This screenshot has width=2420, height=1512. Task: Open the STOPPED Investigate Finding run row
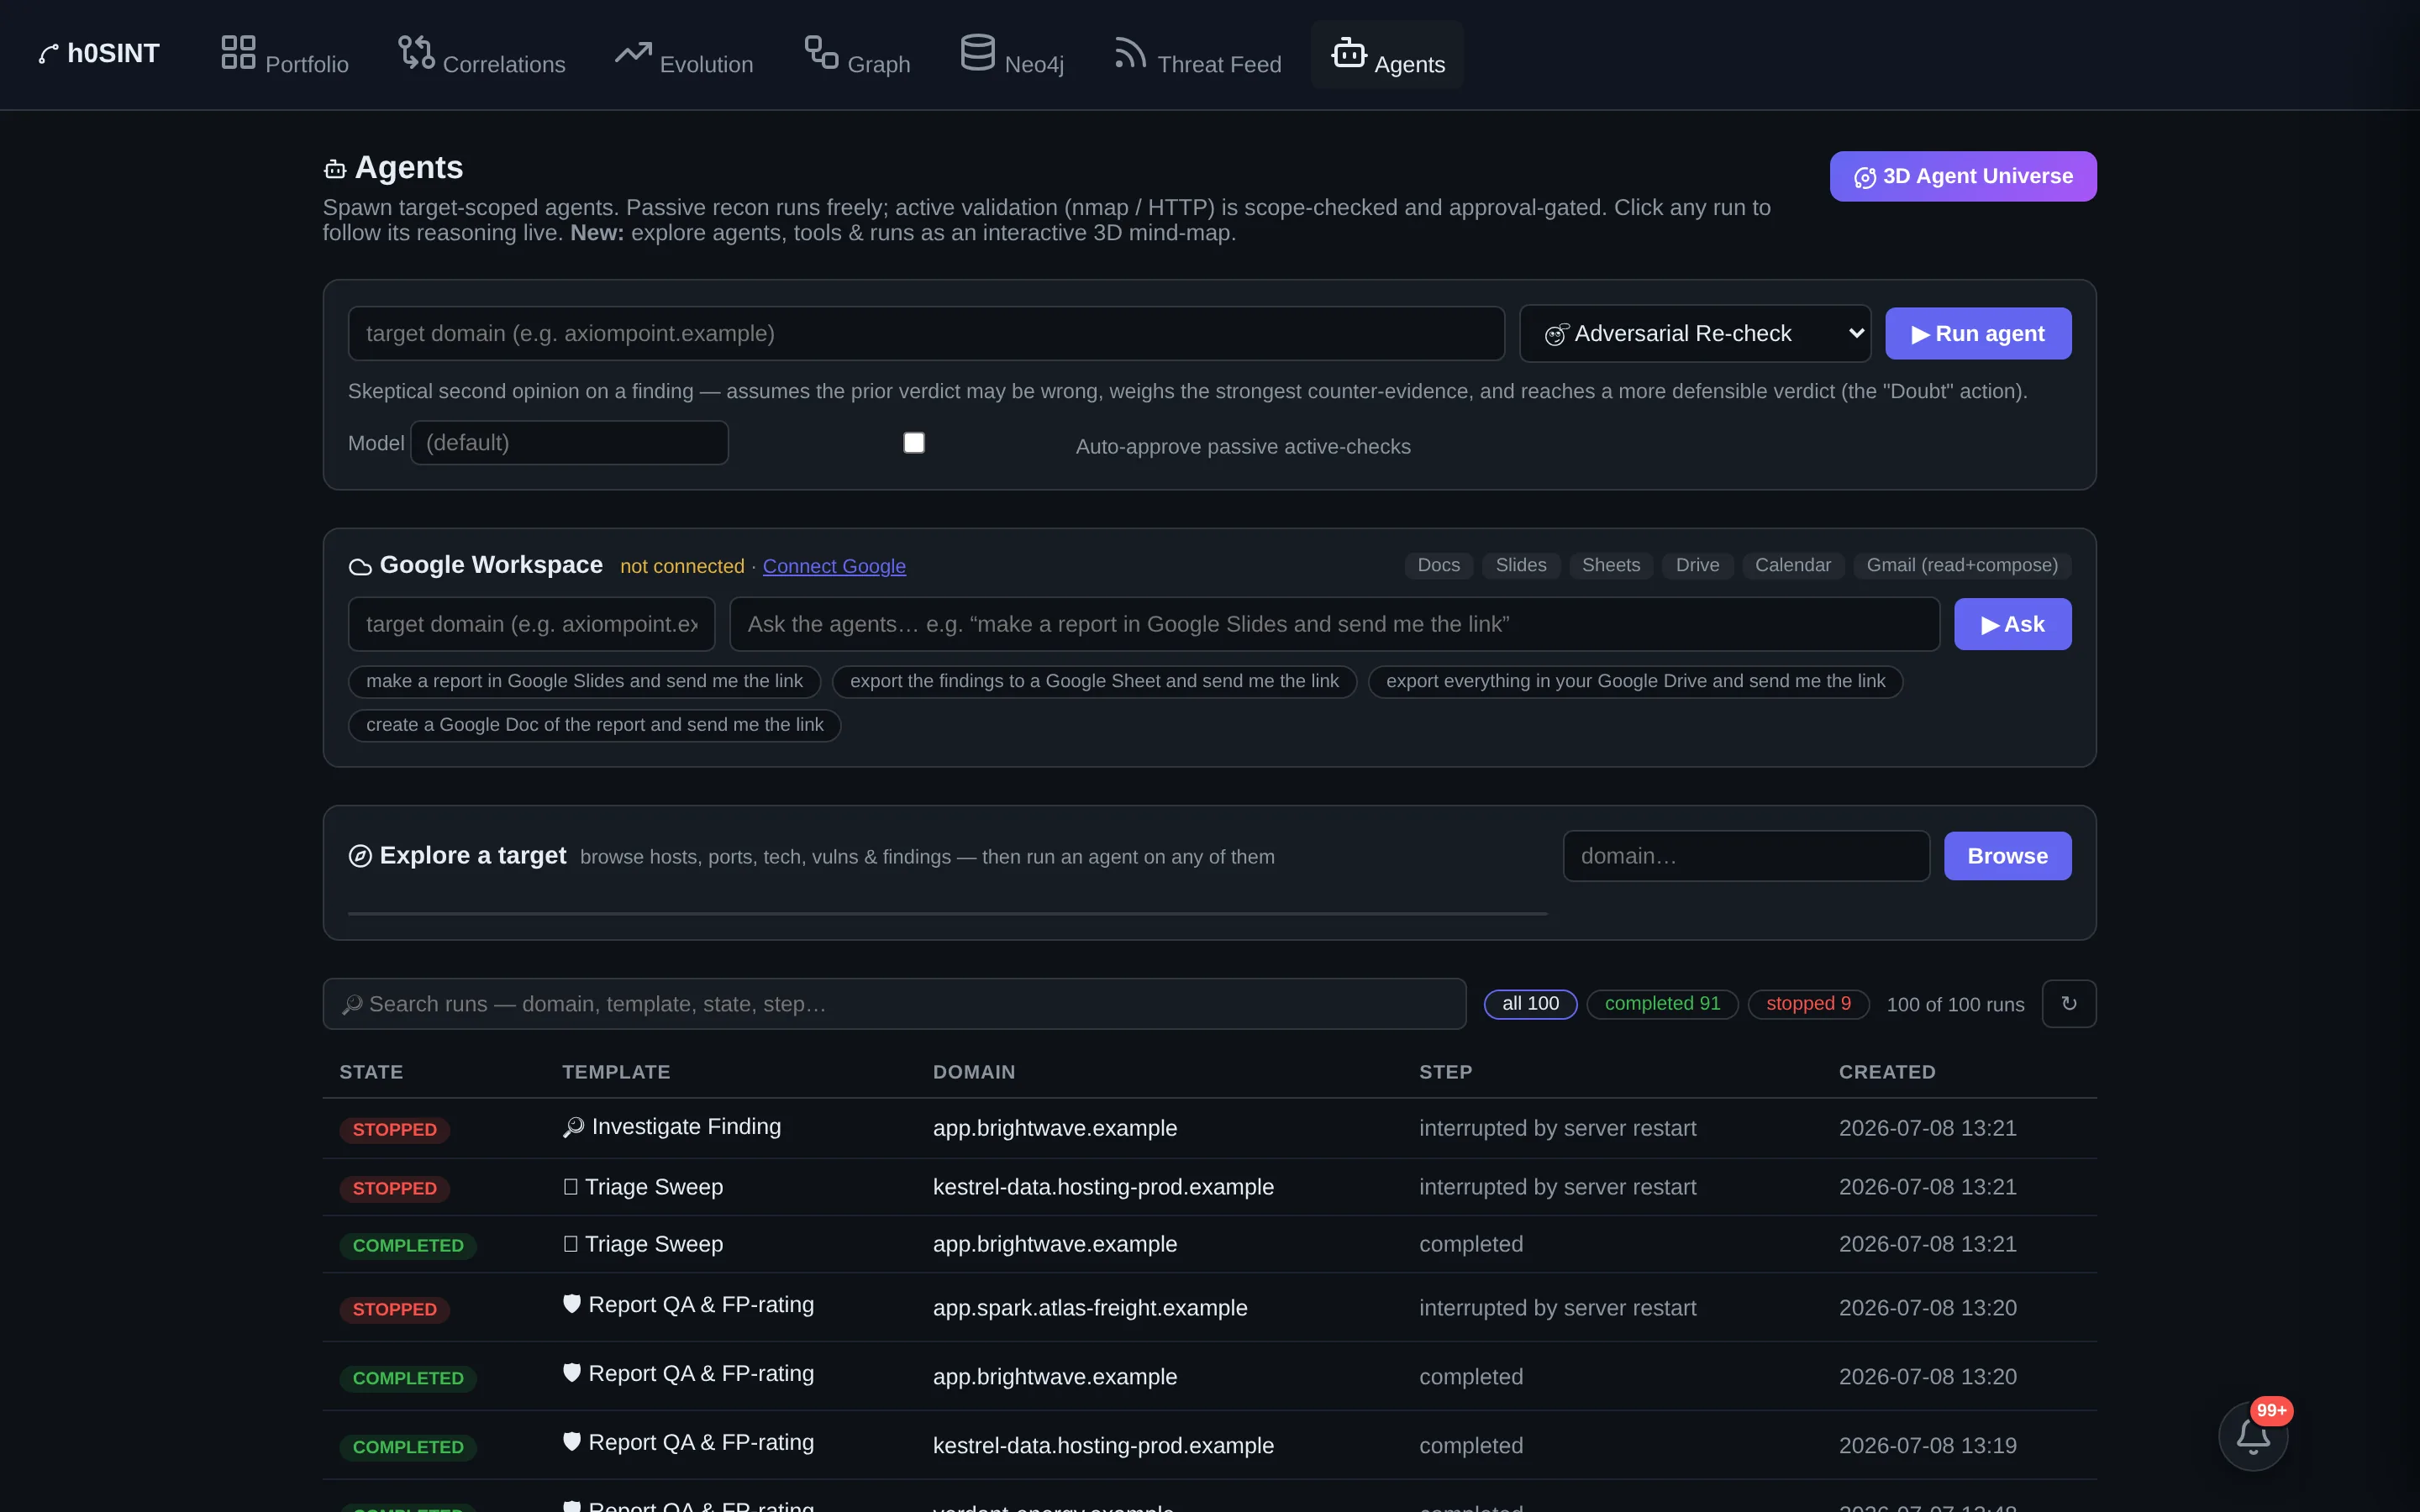pyautogui.click(x=1210, y=1129)
